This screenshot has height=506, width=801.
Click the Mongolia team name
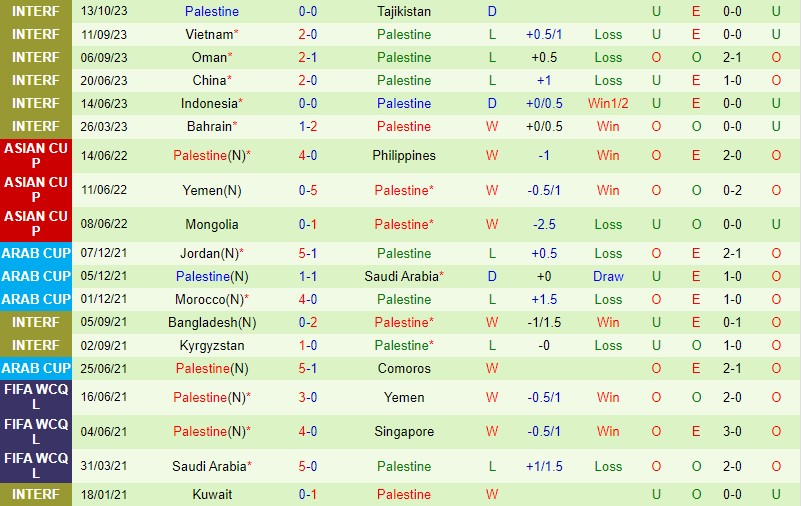[x=211, y=224]
